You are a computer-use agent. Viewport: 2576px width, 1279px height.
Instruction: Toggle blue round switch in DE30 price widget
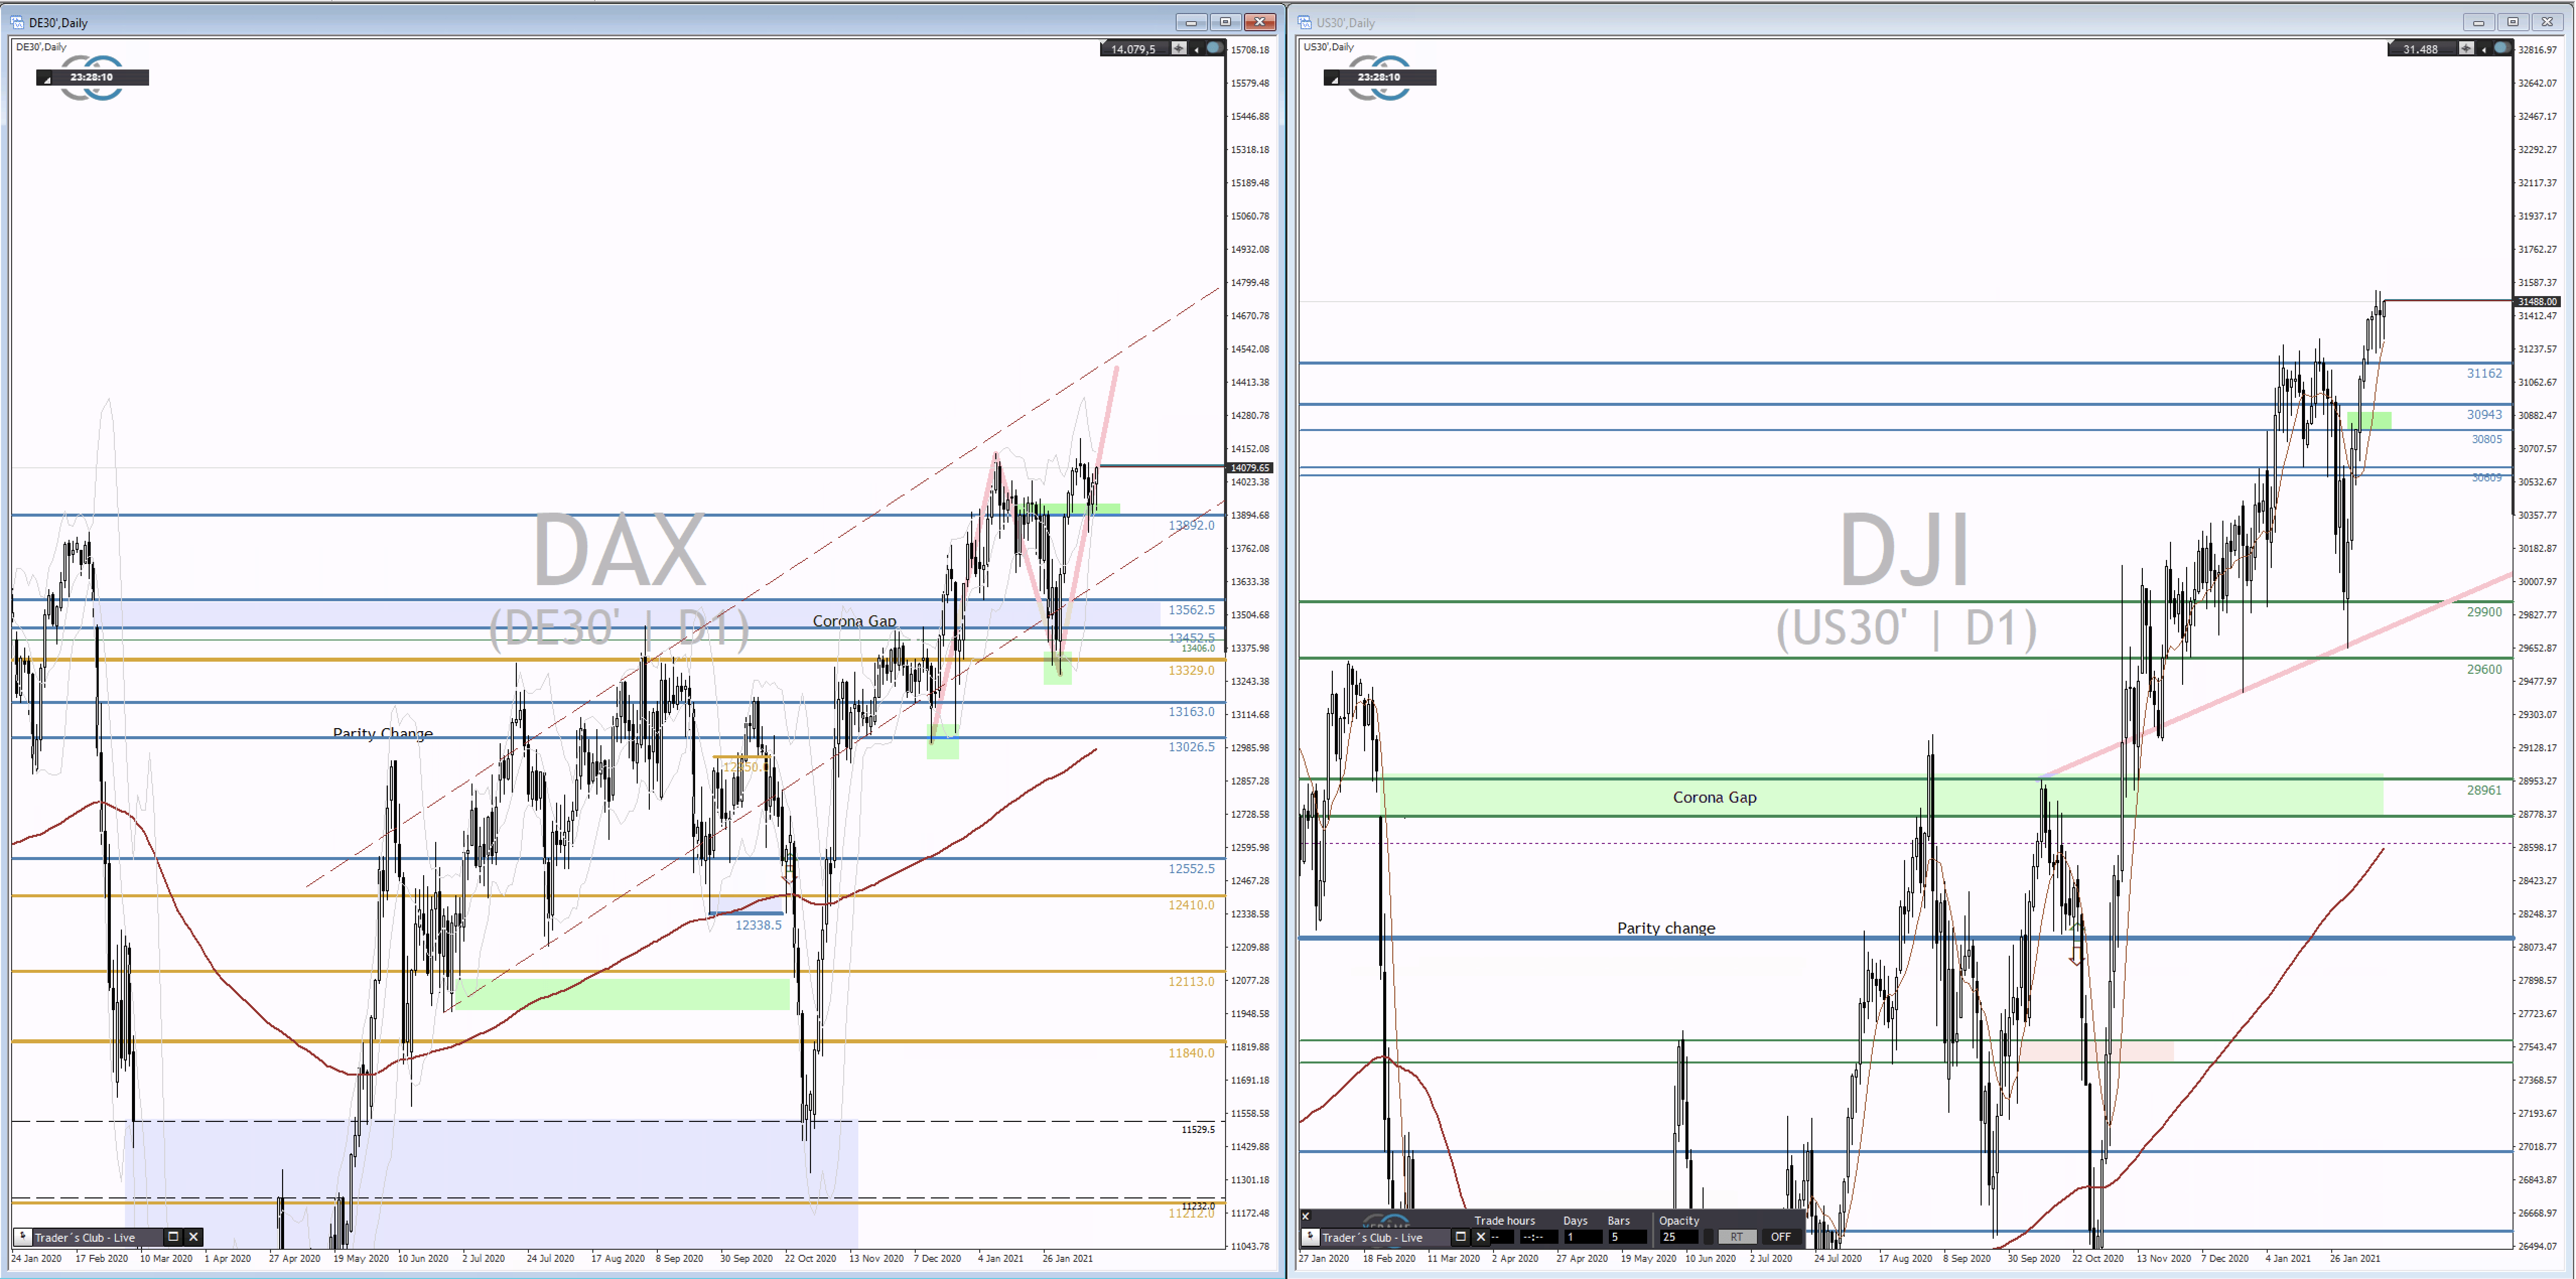coord(1214,48)
